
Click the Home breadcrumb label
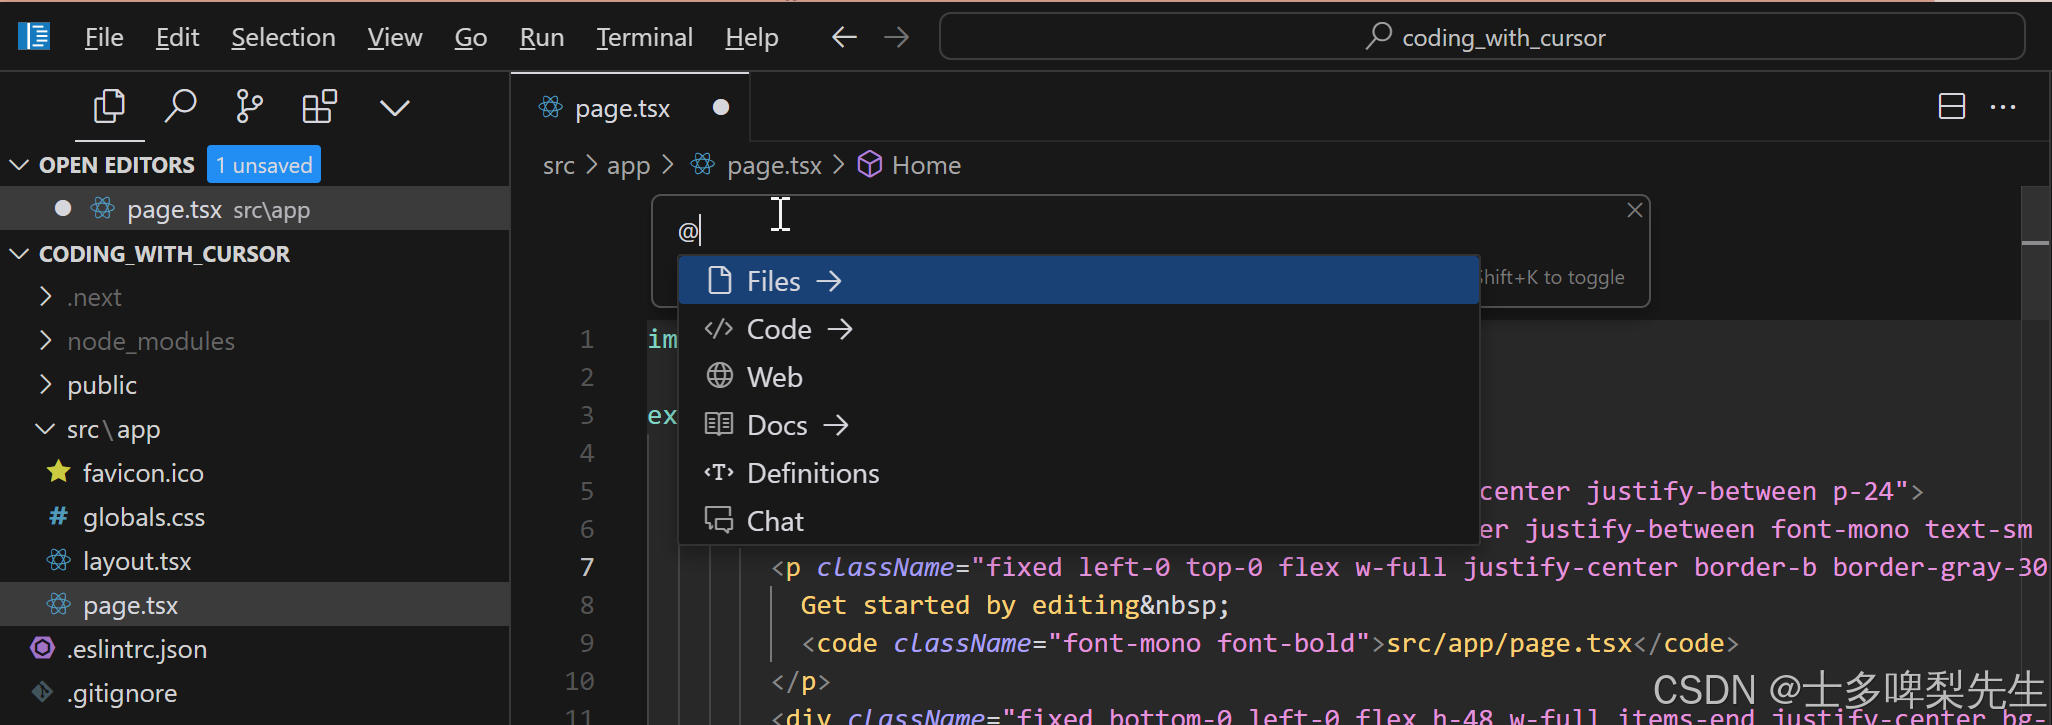926,165
